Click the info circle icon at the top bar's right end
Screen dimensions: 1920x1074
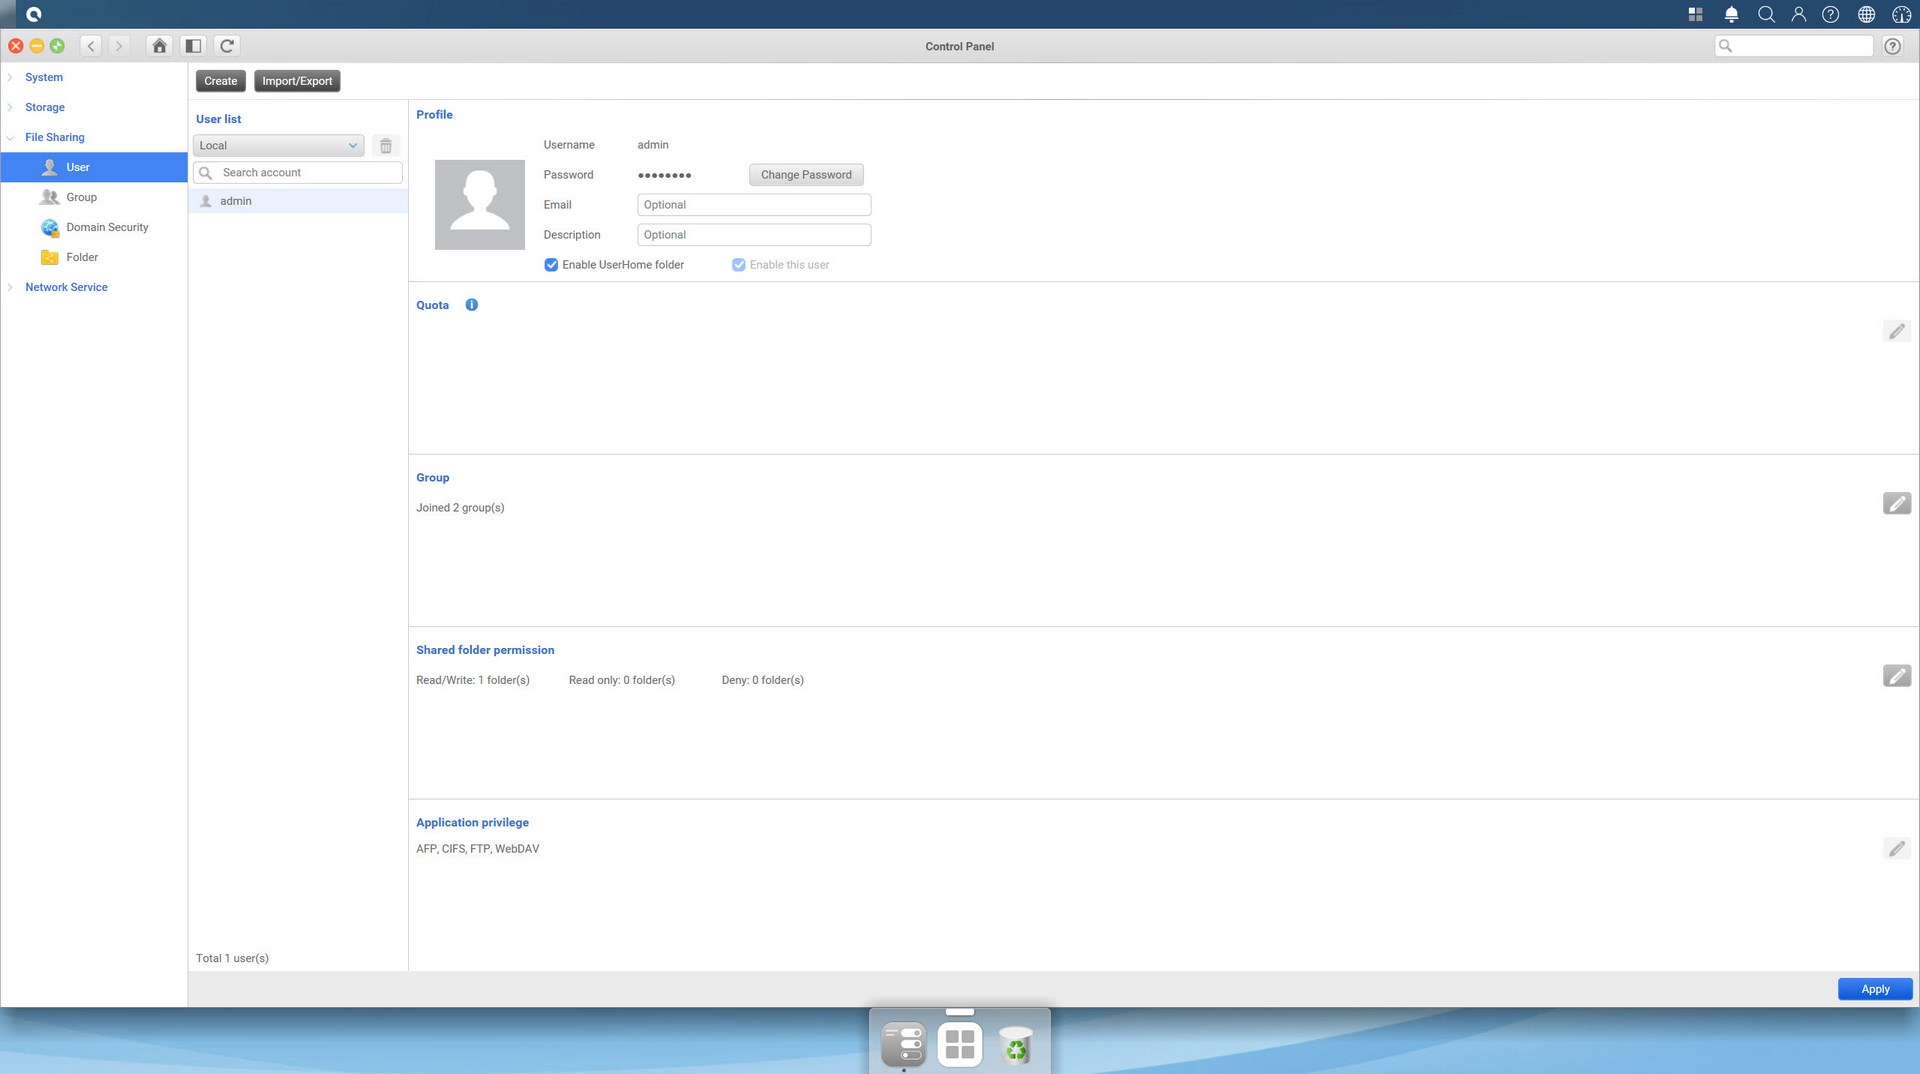click(1902, 14)
